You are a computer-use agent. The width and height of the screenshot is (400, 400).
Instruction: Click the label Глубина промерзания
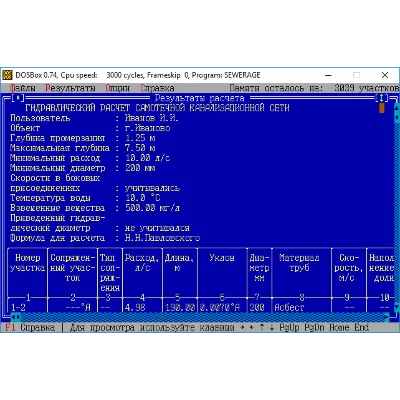point(58,138)
